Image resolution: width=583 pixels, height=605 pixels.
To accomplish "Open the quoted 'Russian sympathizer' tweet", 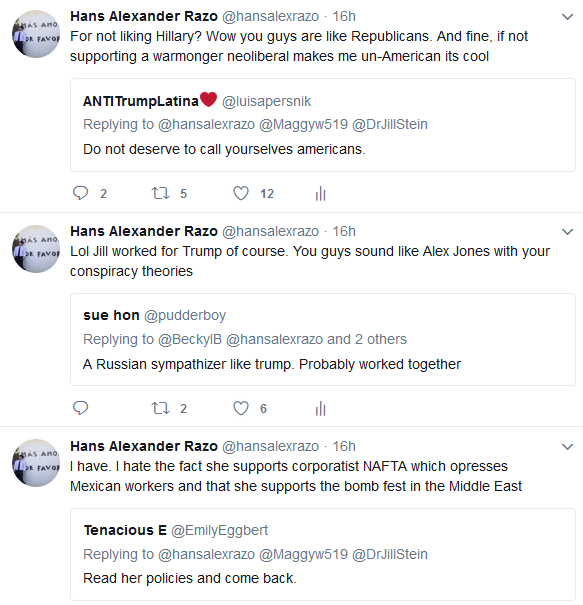I will pos(323,340).
